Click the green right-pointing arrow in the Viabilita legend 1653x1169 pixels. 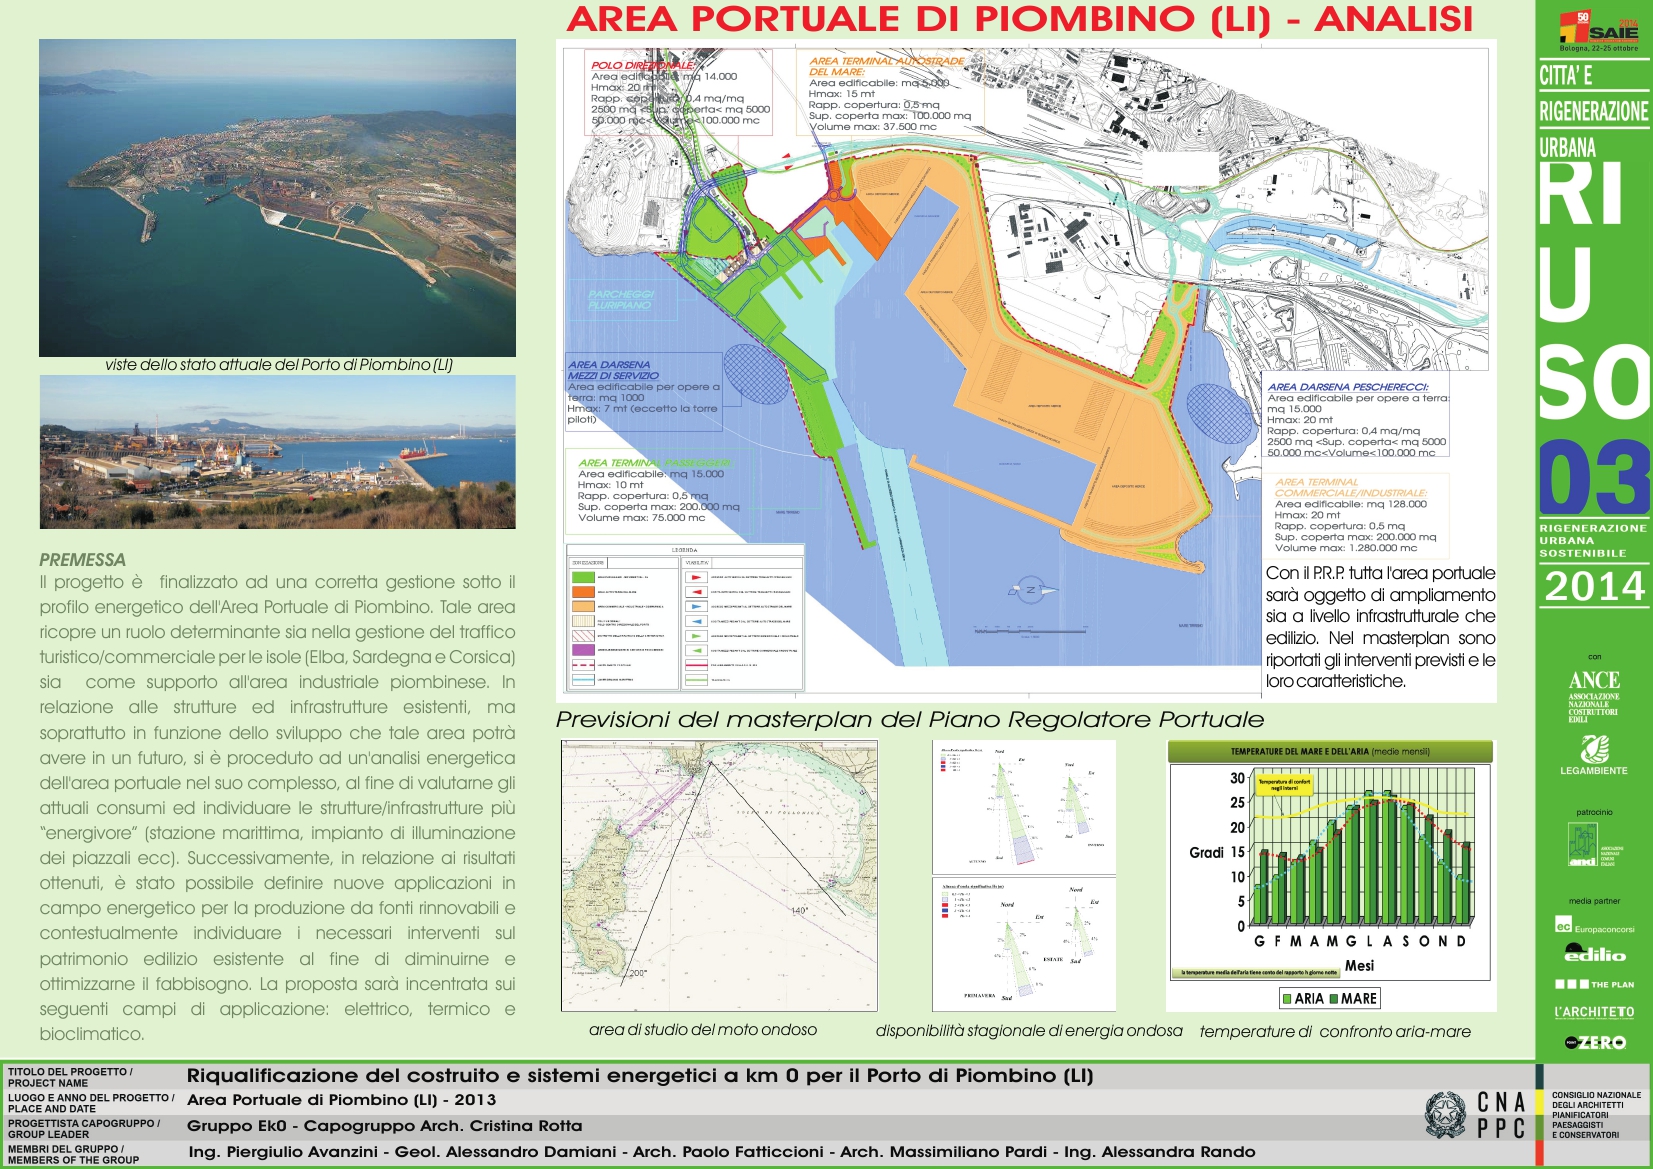(x=696, y=636)
